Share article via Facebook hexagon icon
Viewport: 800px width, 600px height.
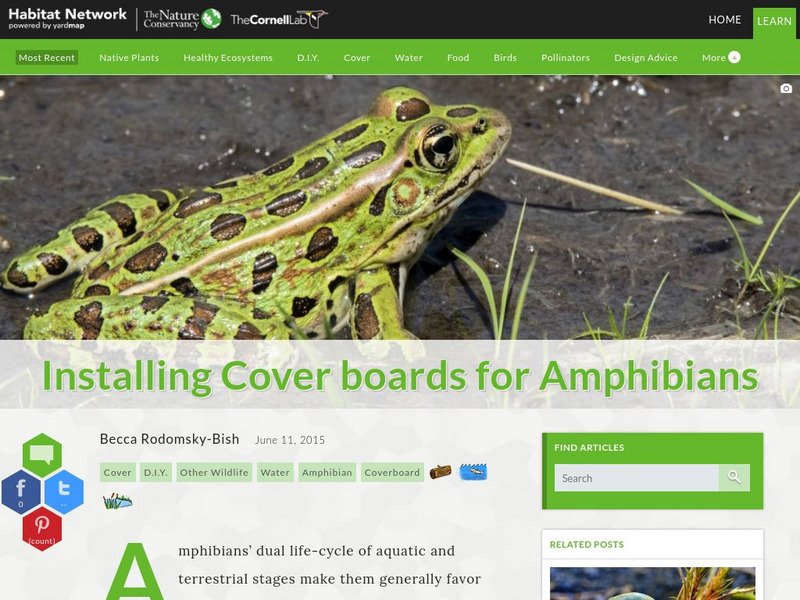(x=21, y=492)
